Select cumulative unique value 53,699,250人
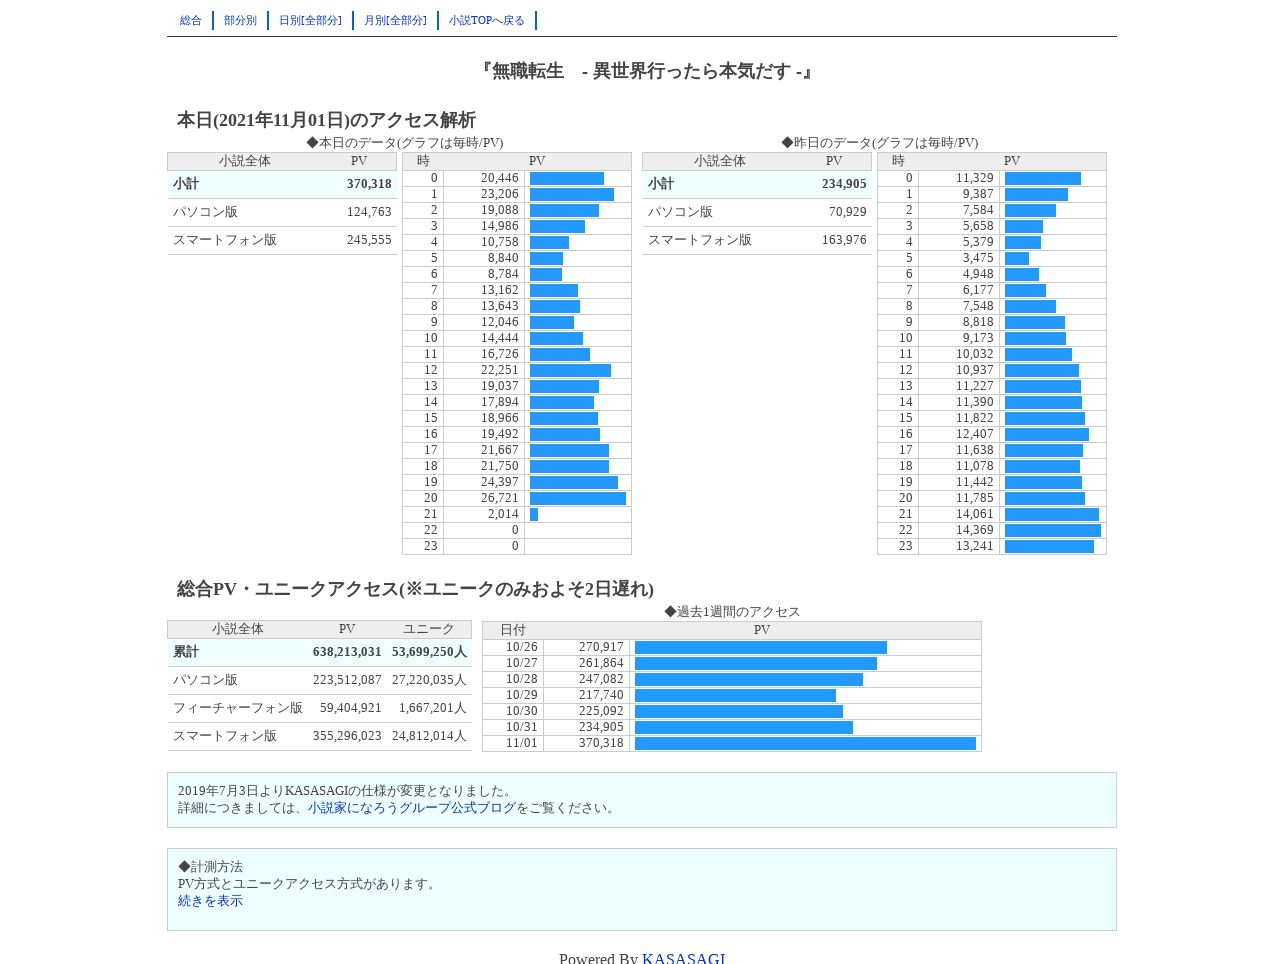The image size is (1284, 964). coord(429,652)
